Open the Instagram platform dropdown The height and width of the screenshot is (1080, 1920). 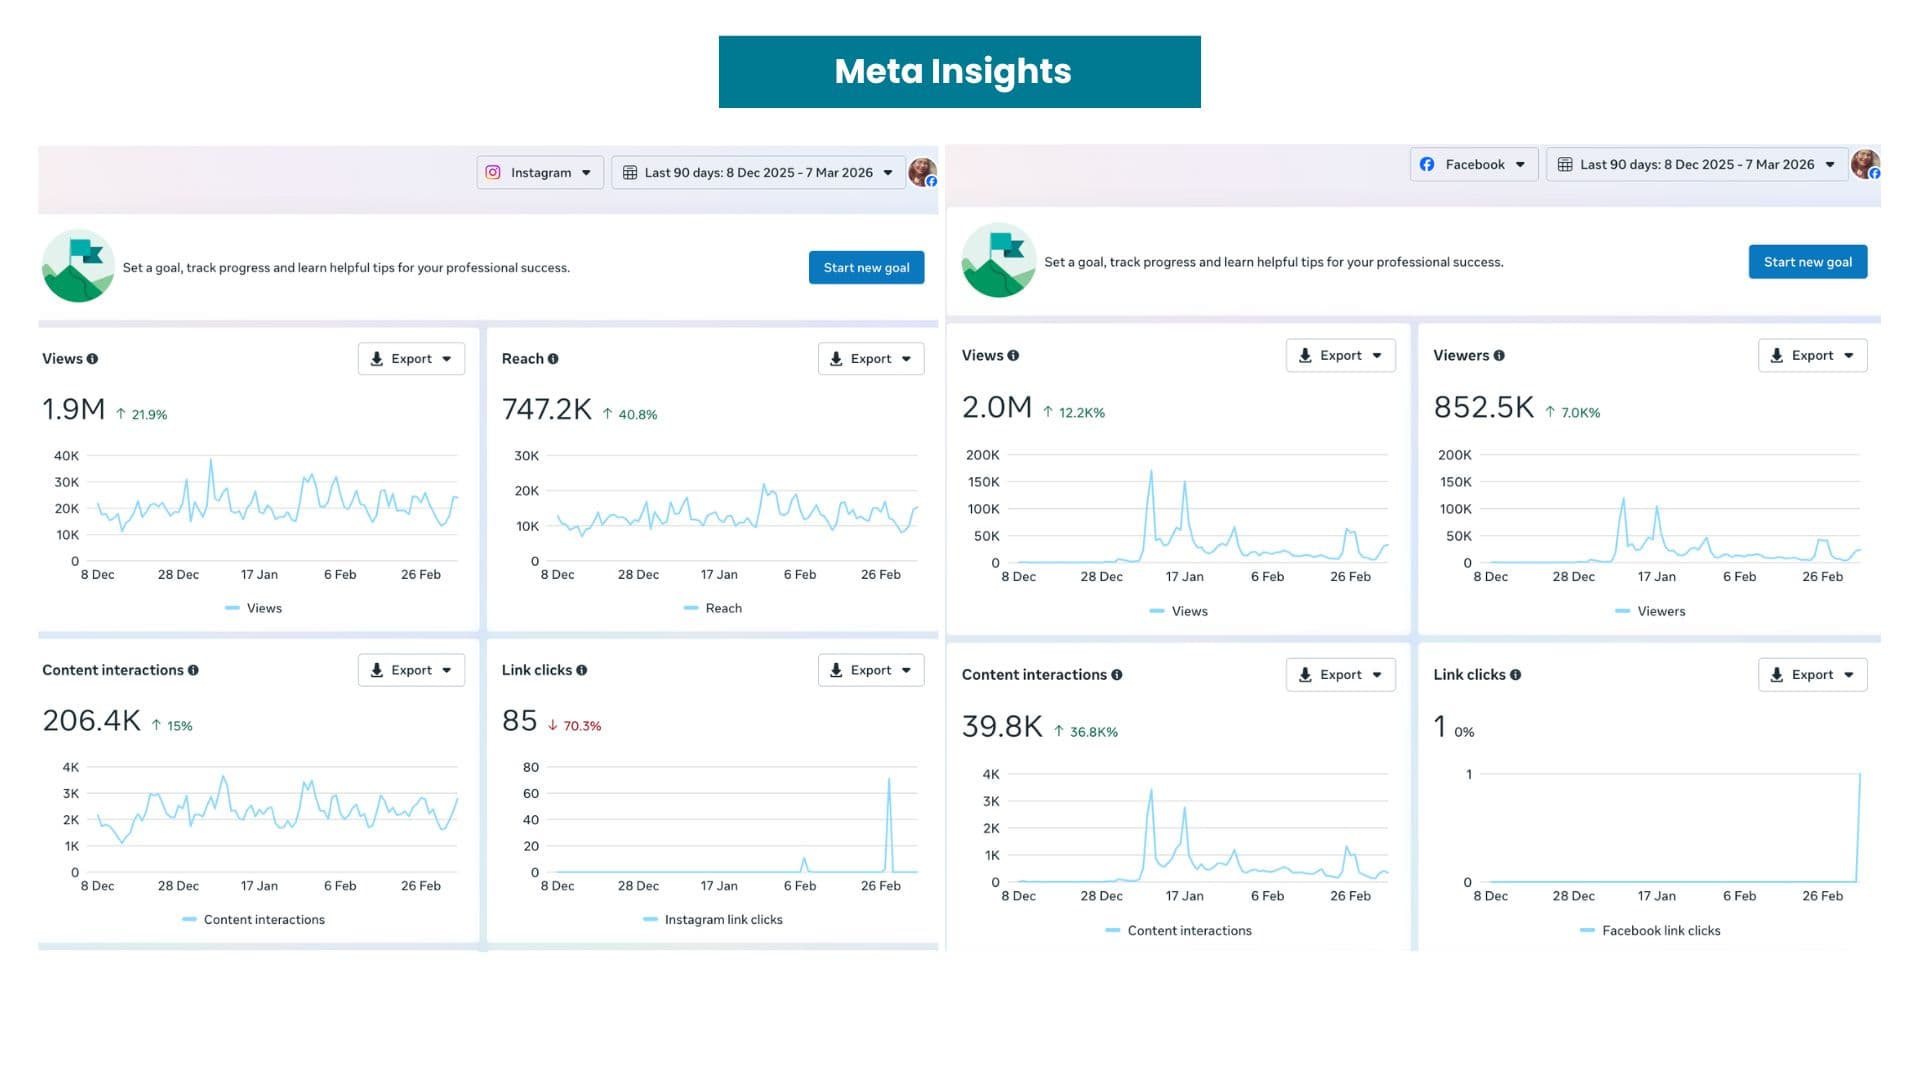[x=540, y=172]
